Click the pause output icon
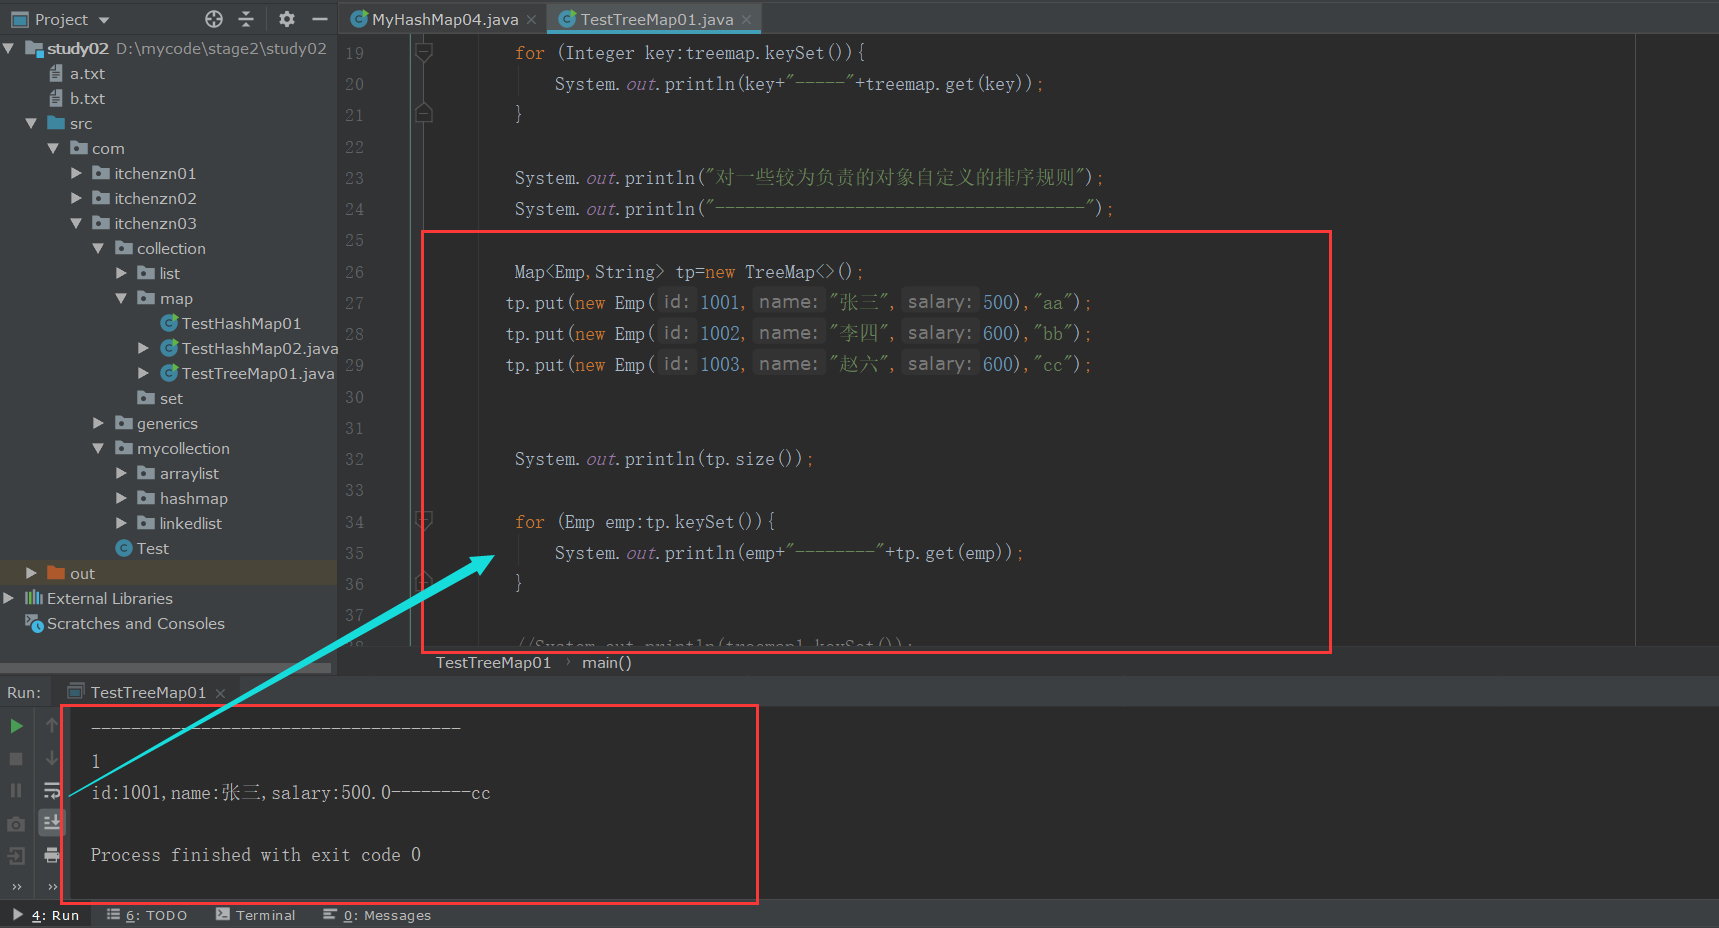The width and height of the screenshot is (1719, 928). coord(16,791)
